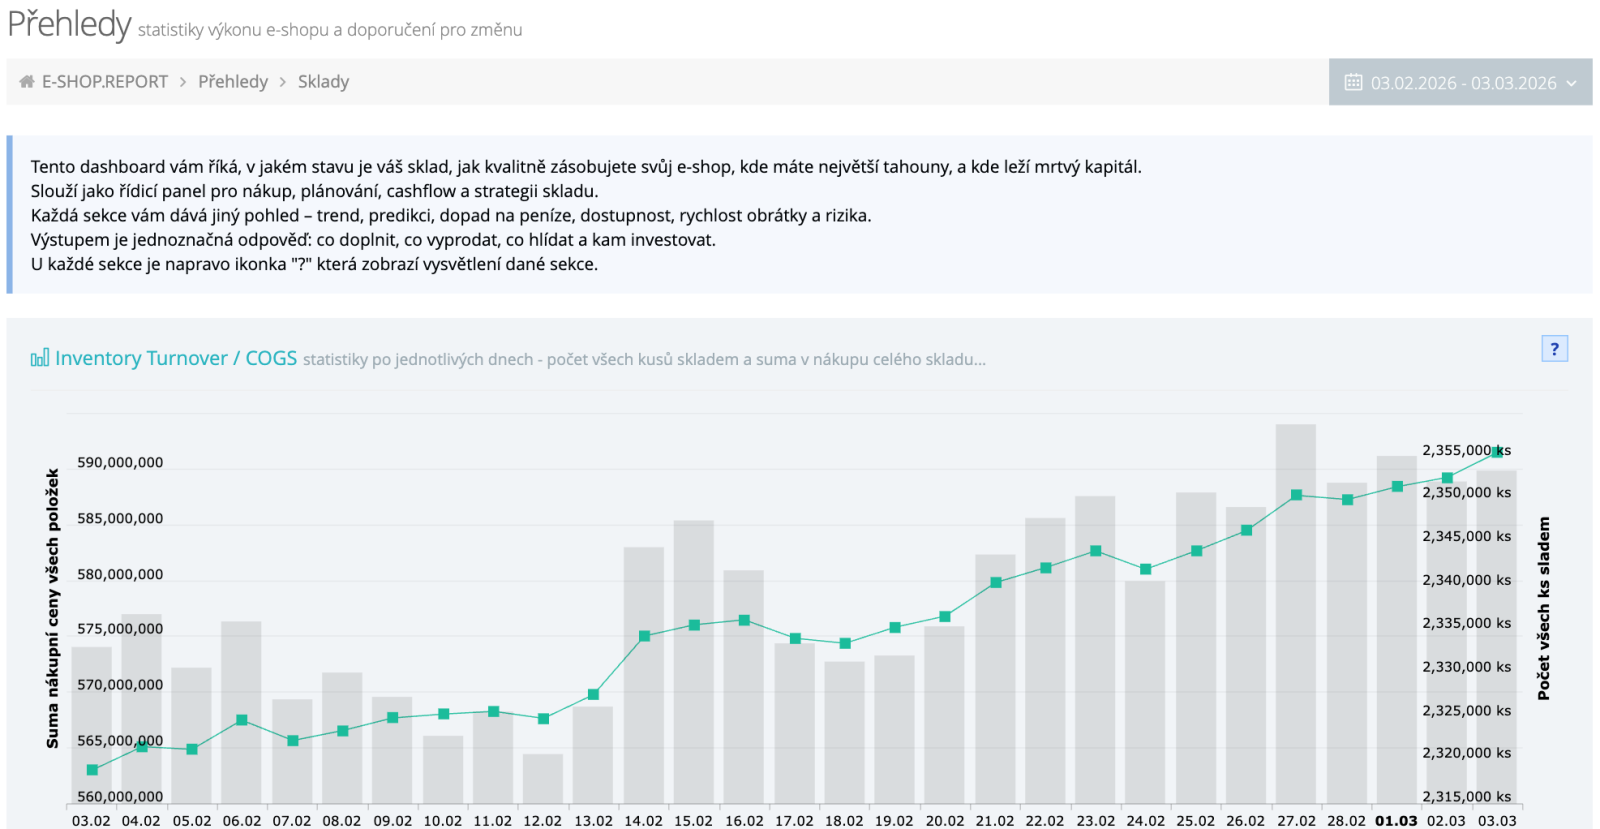Select the green marker at 24.02
1600x829 pixels.
(1146, 569)
